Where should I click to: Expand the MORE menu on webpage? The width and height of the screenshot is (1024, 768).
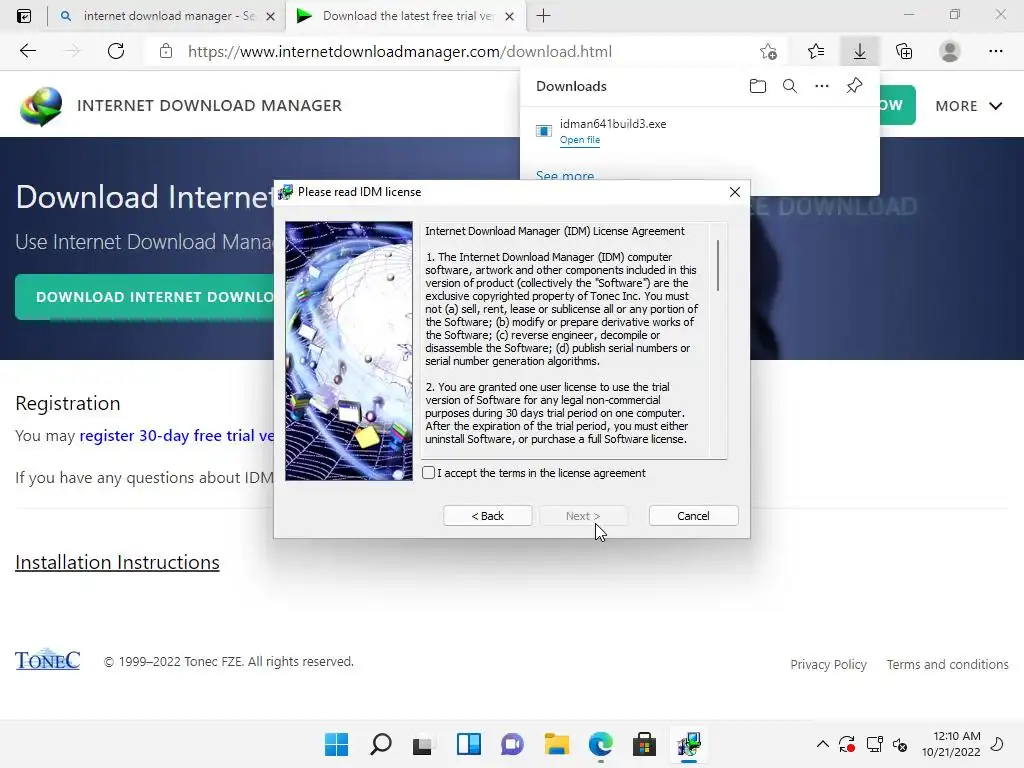pos(968,106)
